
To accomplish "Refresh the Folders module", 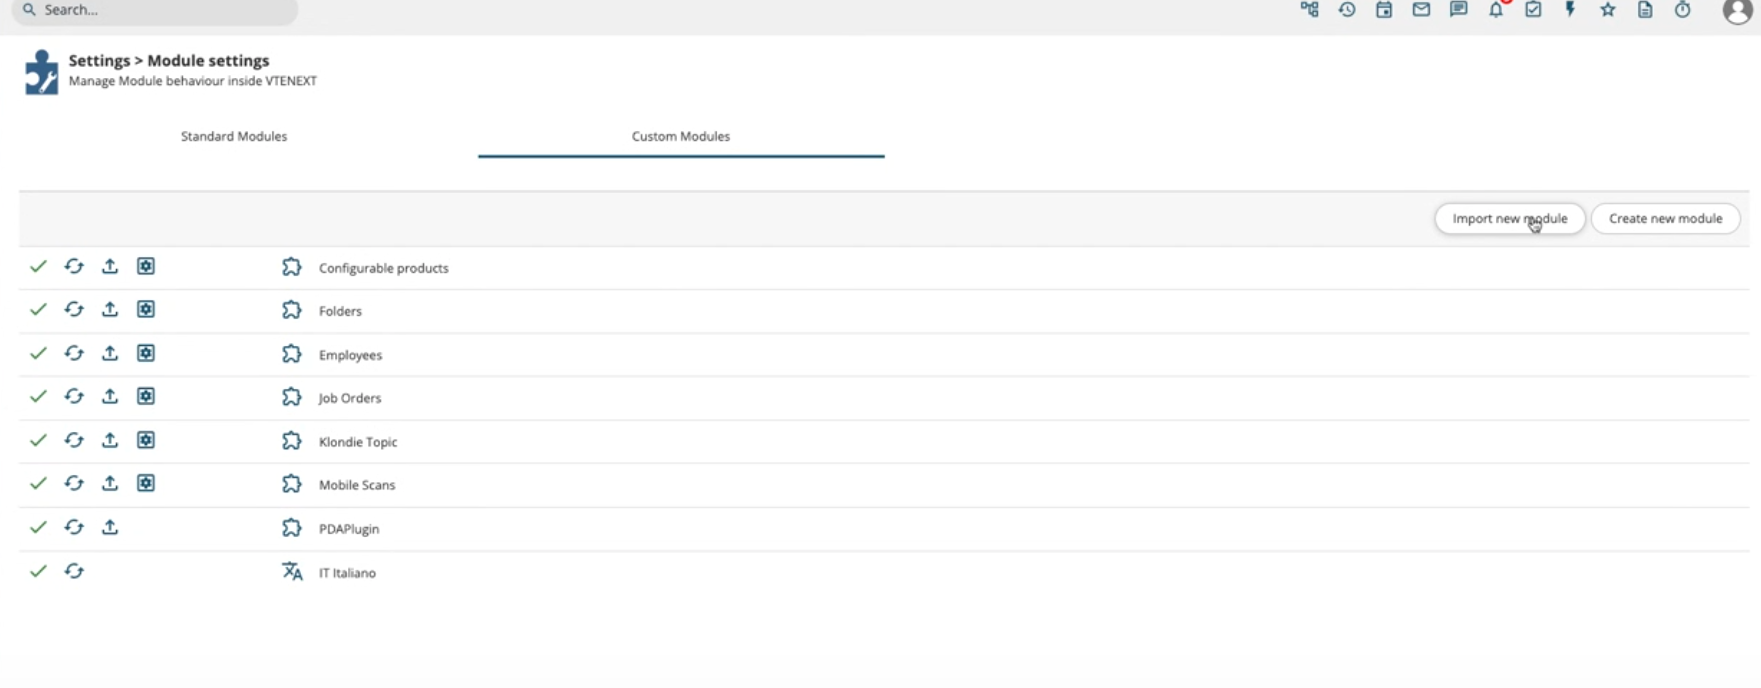I will [74, 309].
